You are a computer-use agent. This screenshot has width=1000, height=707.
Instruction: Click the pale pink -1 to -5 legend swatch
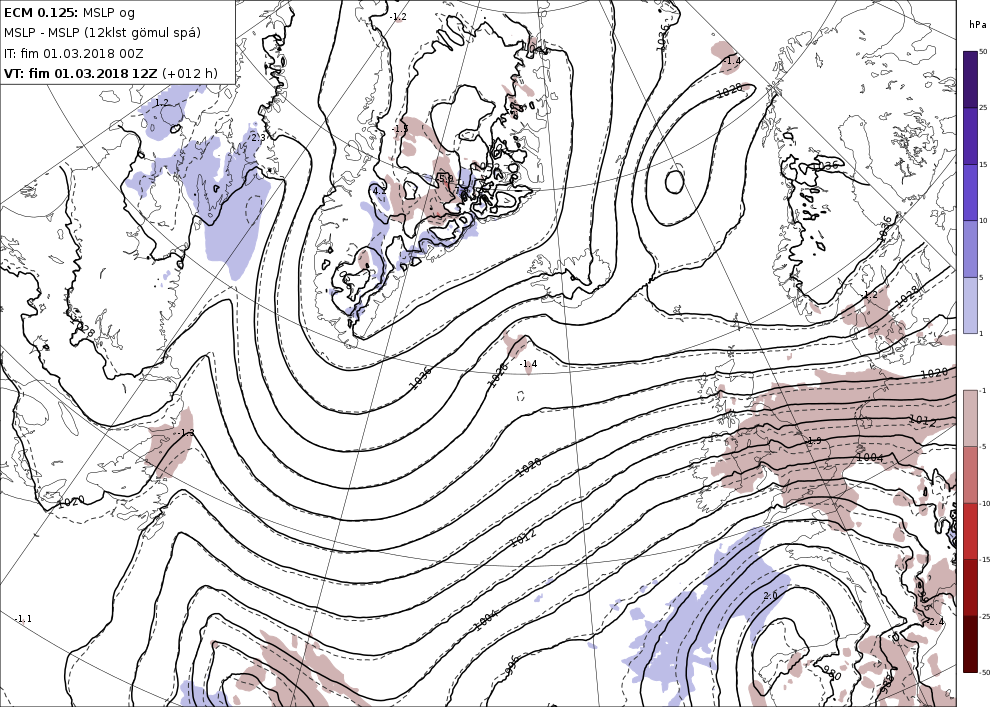(970, 418)
